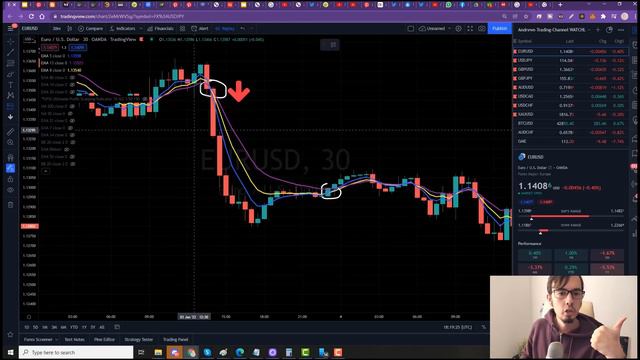Viewport: 640px width, 360px height.
Task: Open the Indicators dialog
Action: [122, 29]
